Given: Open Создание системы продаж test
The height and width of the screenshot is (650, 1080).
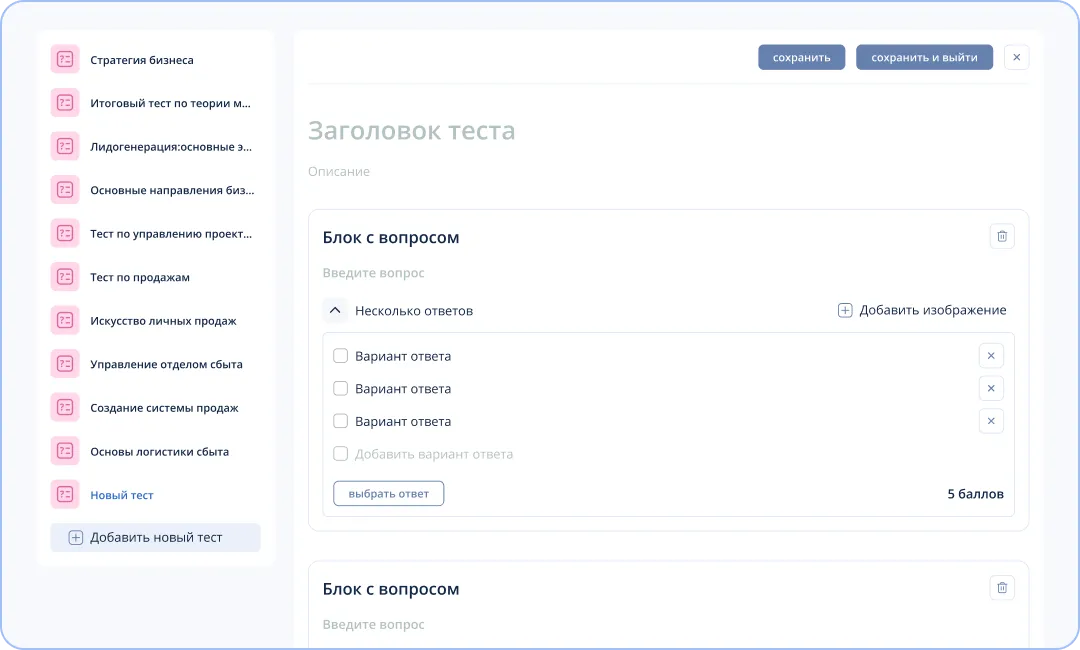Looking at the screenshot, I should [164, 408].
